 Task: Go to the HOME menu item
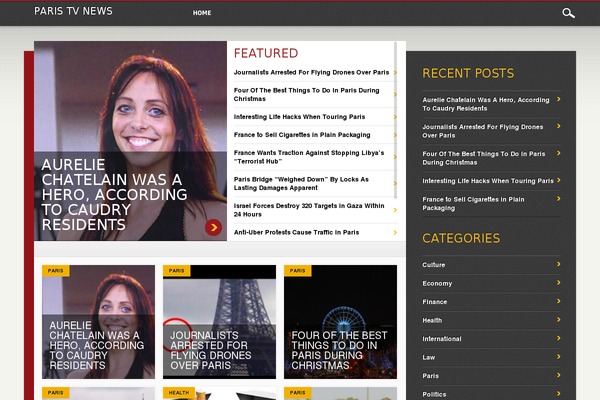pos(202,13)
